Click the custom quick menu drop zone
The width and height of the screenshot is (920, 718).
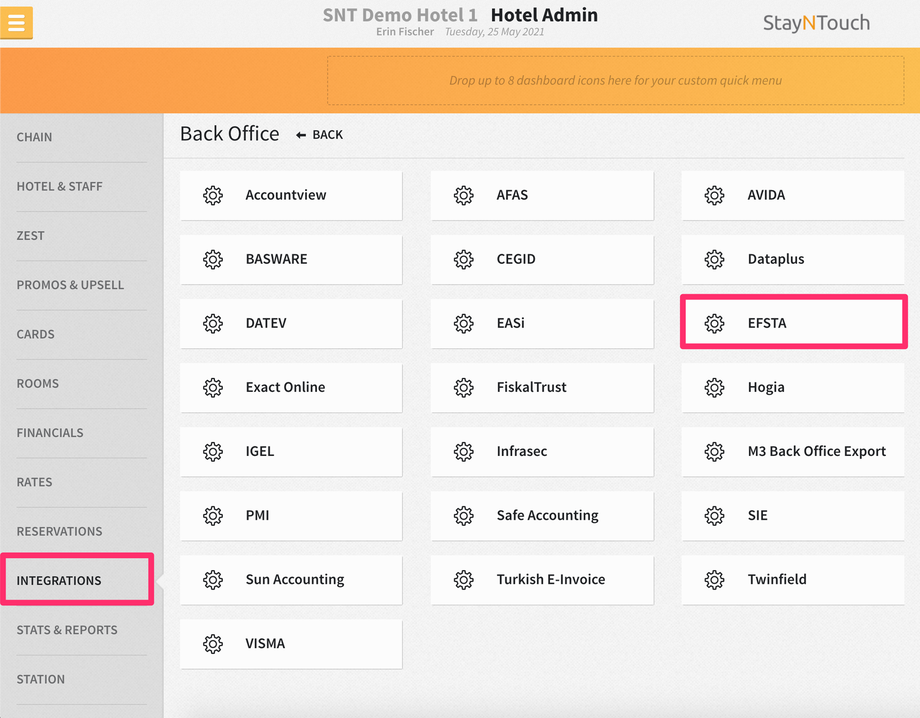coord(615,80)
